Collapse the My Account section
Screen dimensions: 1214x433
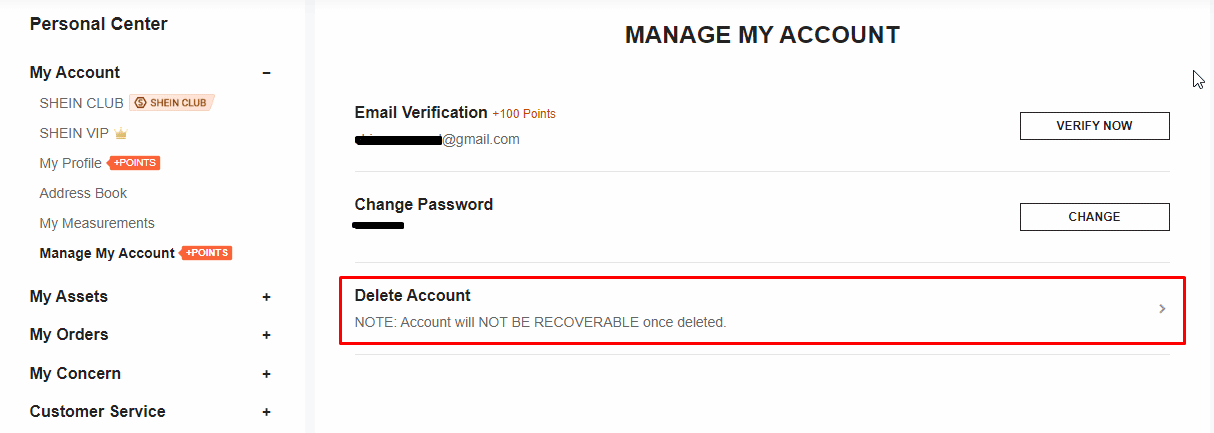pos(266,73)
